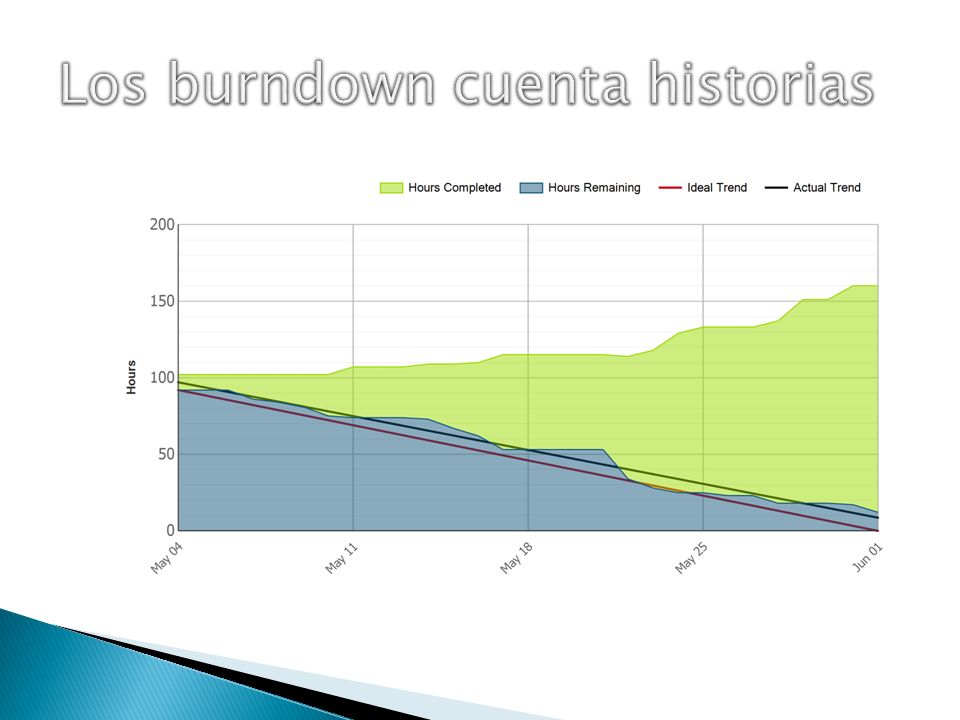This screenshot has width=960, height=720.
Task: Click the 200 y-axis value
Action: pos(162,225)
